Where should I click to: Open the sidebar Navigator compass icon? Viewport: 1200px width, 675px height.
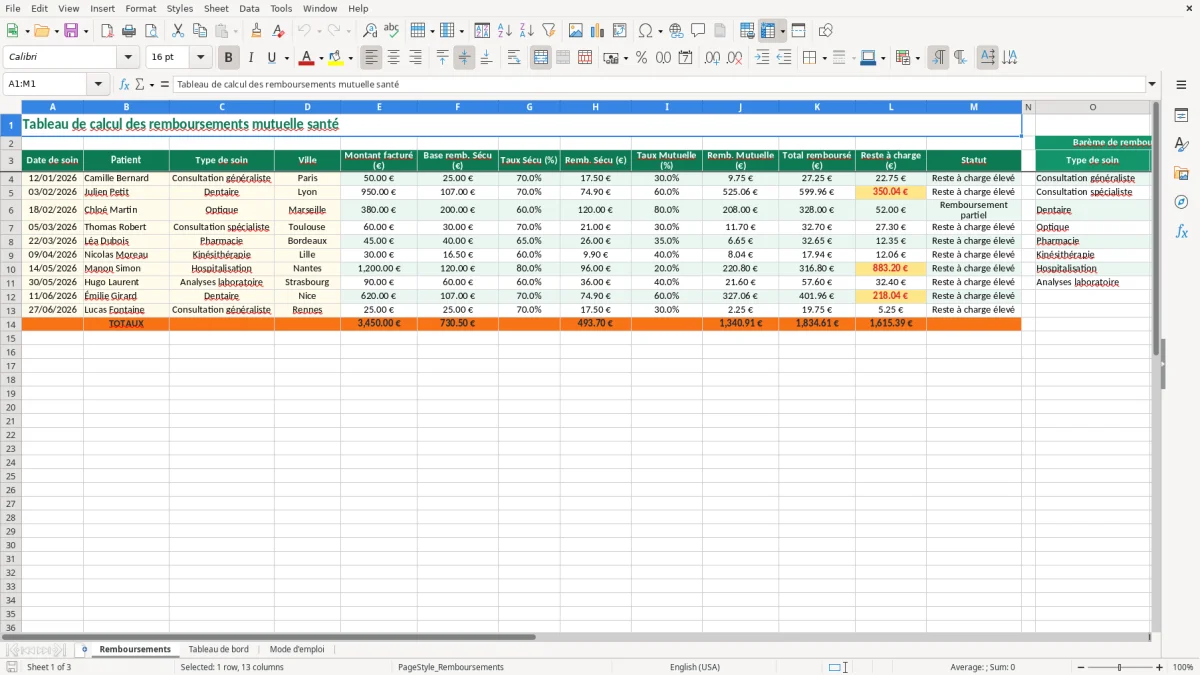point(1181,202)
